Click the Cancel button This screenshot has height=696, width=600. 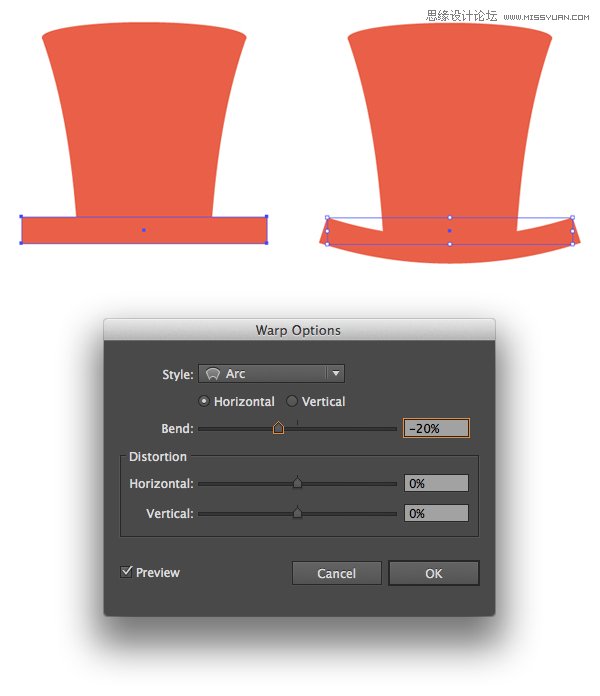(x=337, y=573)
